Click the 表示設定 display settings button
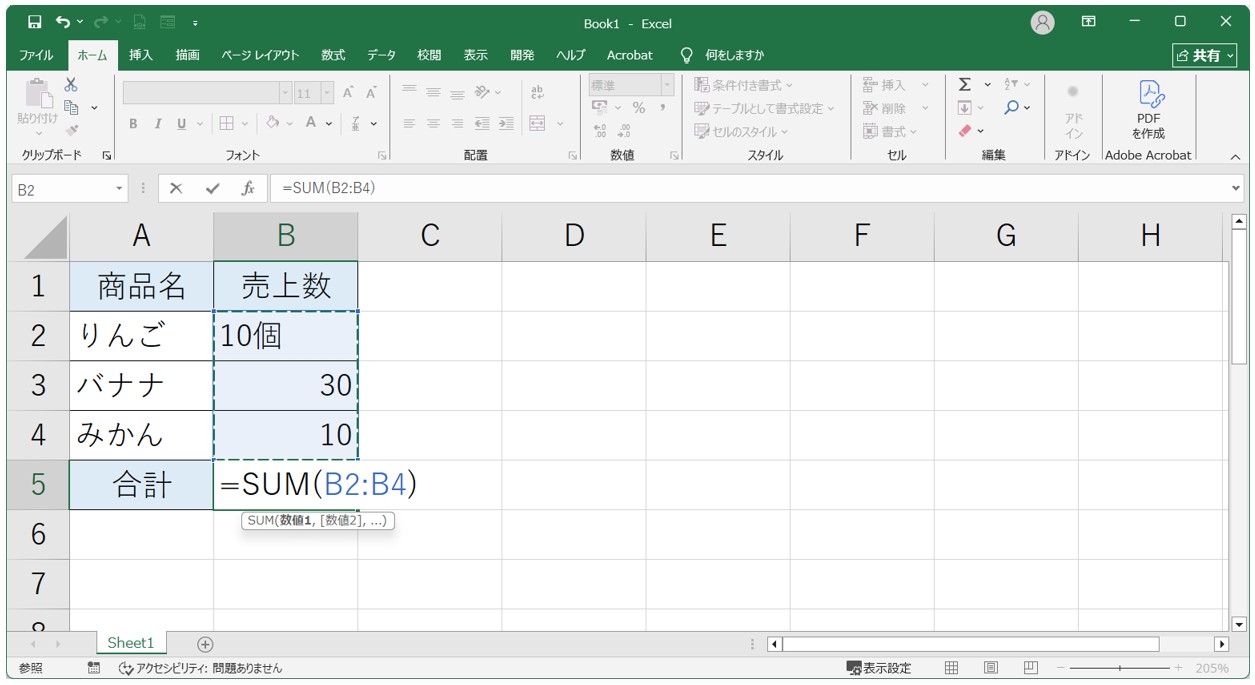This screenshot has height=685, width=1255. 879,668
